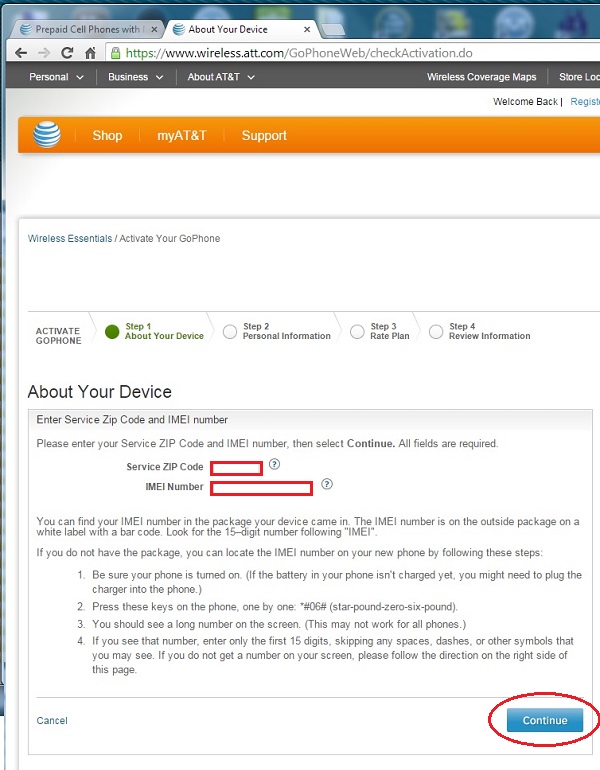The width and height of the screenshot is (600, 770).
Task: Click the Cancel link
Action: tap(52, 720)
